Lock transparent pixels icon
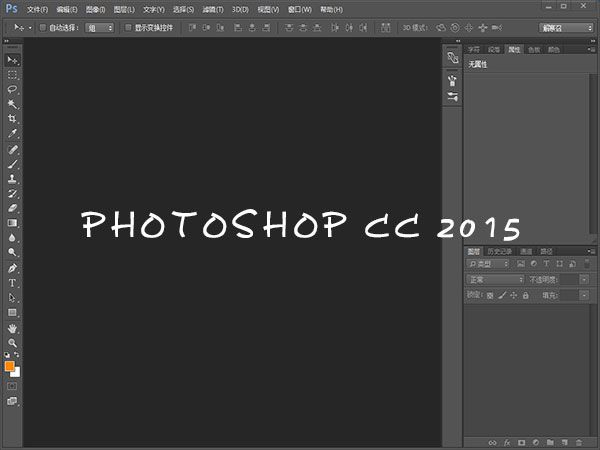The width and height of the screenshot is (600, 450). (490, 295)
